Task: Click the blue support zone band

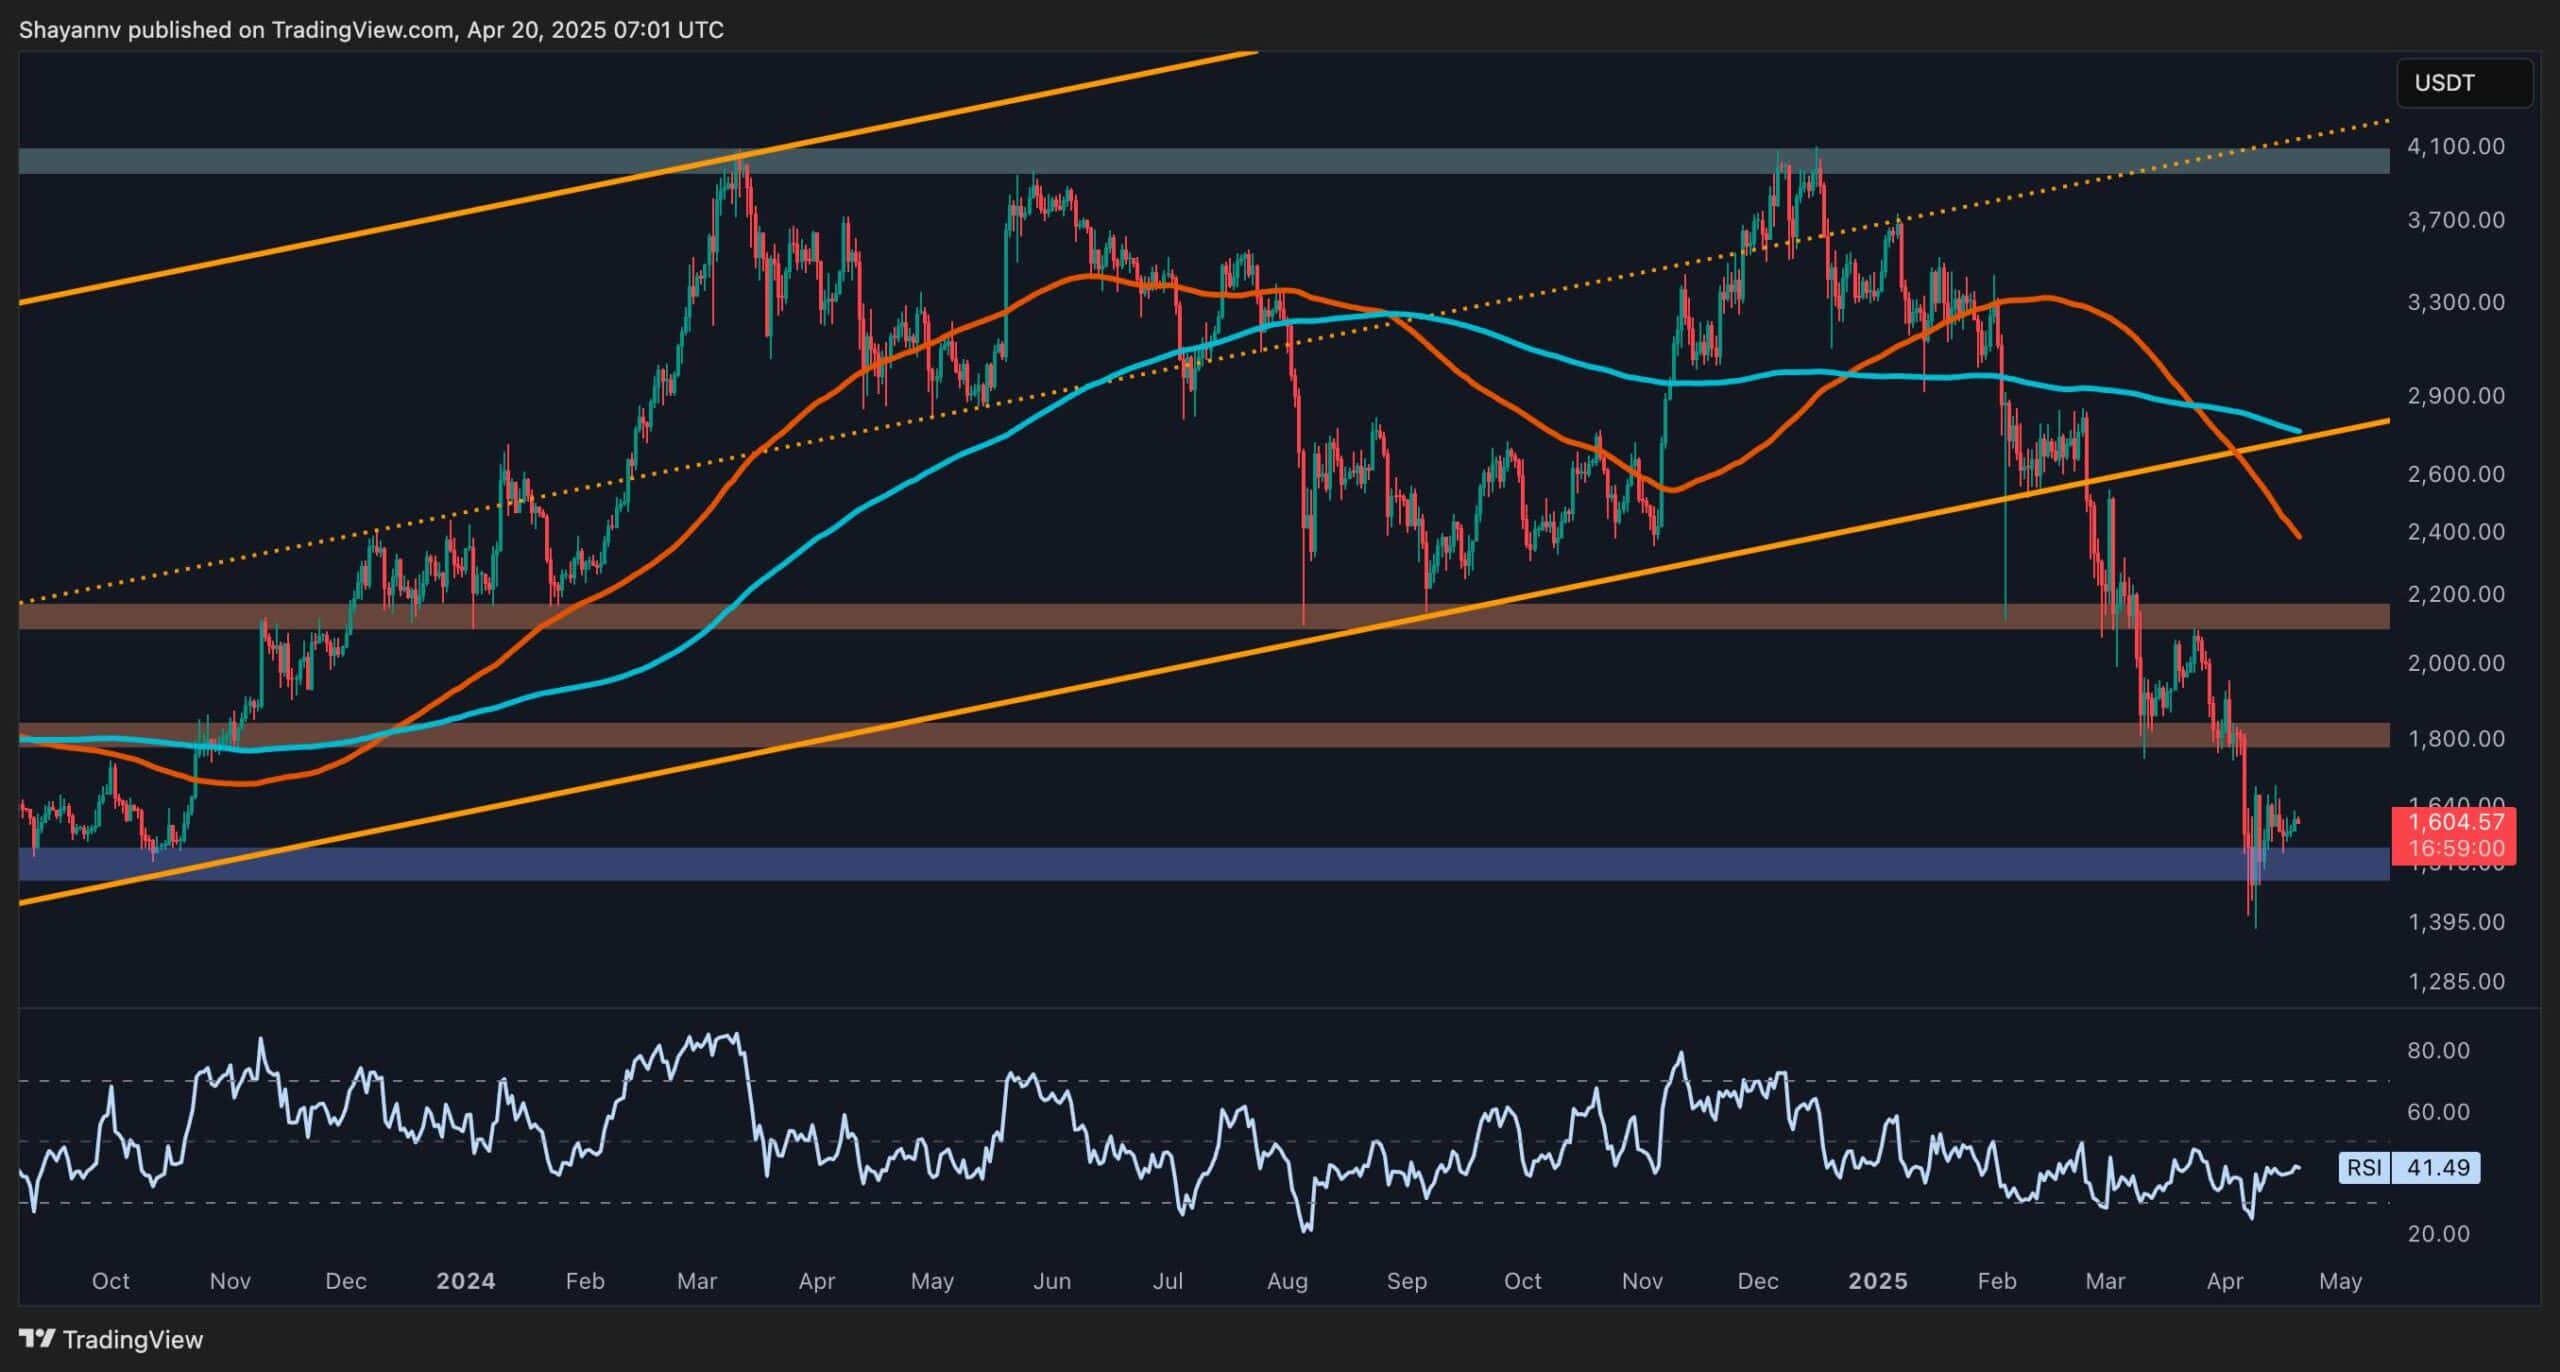Action: (1200, 864)
